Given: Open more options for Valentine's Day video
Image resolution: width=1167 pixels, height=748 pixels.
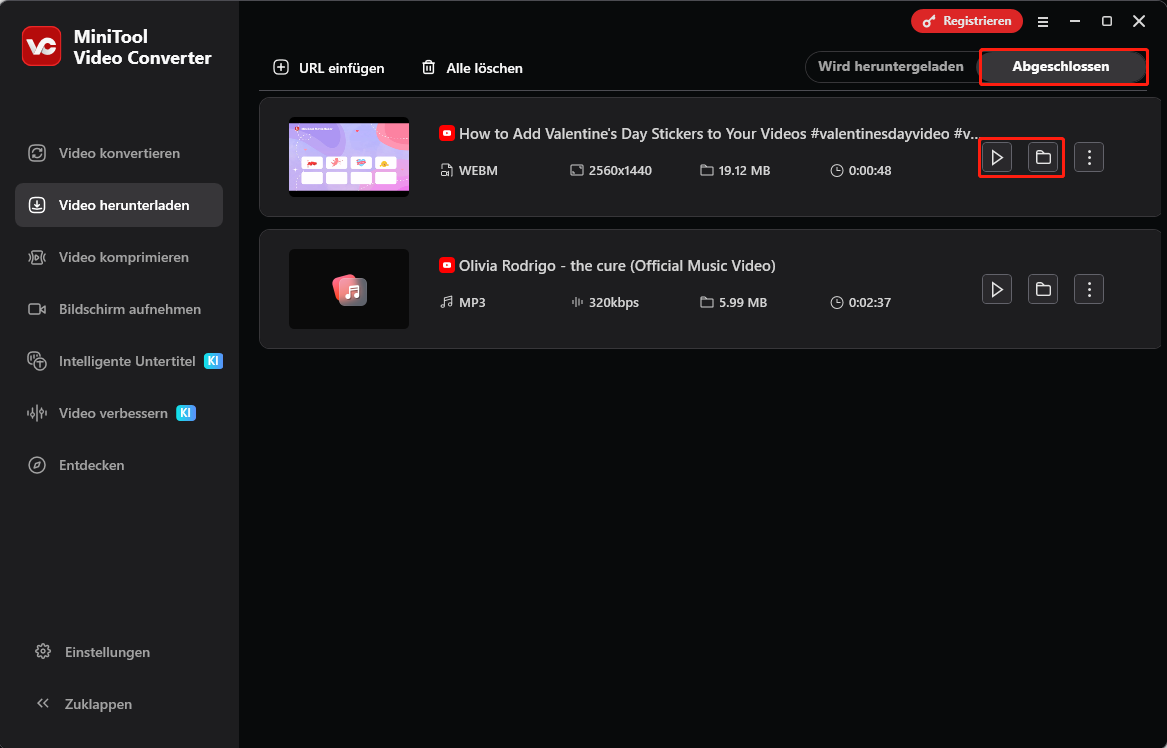Looking at the screenshot, I should (1089, 157).
